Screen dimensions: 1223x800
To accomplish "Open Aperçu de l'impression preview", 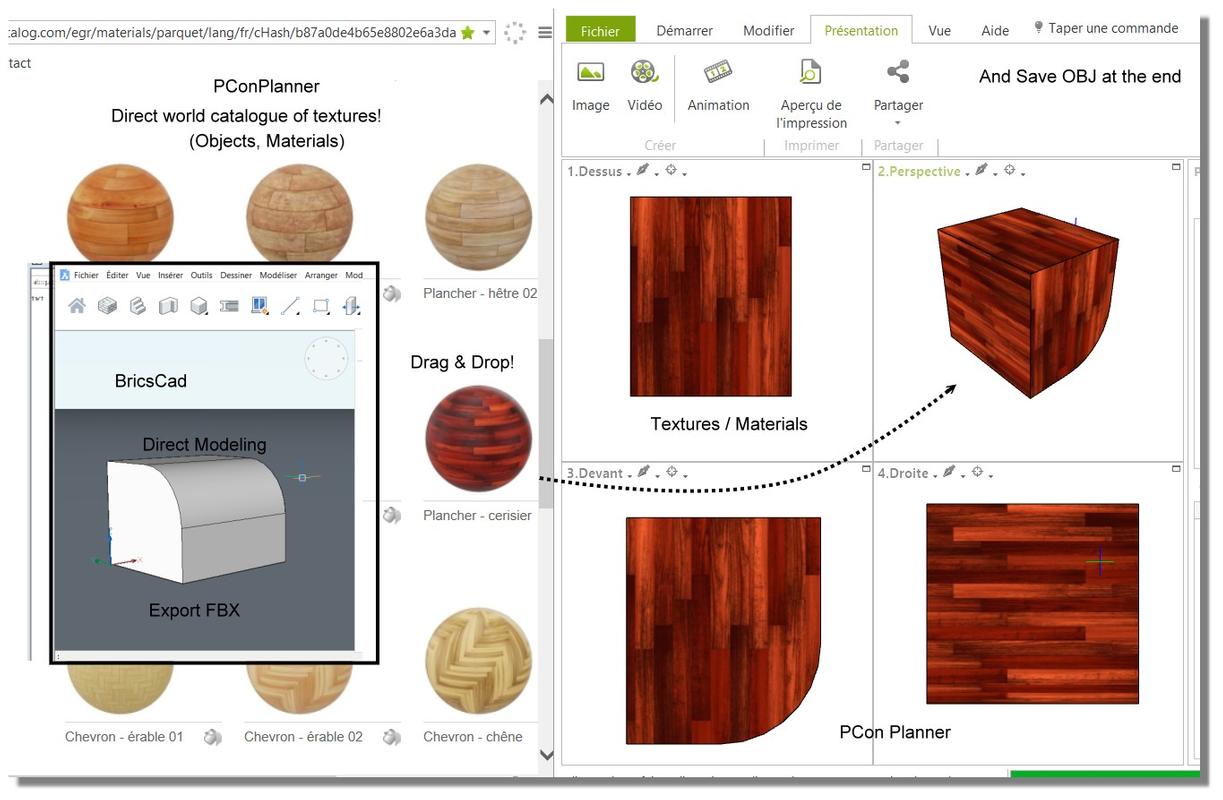I will pos(810,73).
